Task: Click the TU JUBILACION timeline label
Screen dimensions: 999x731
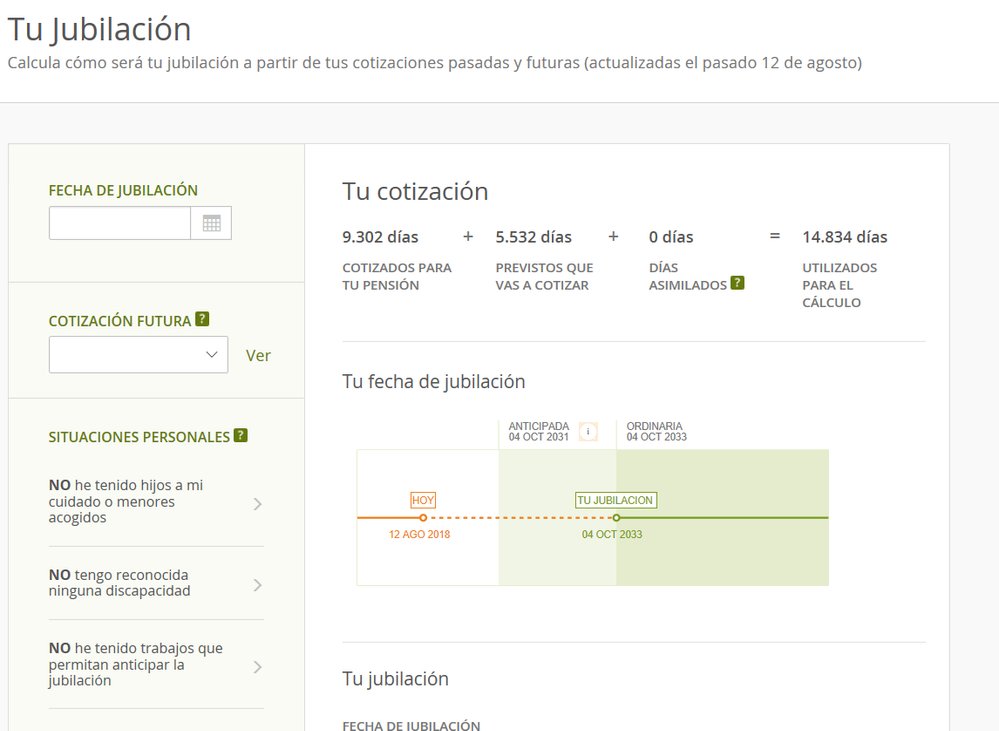Action: pos(616,500)
